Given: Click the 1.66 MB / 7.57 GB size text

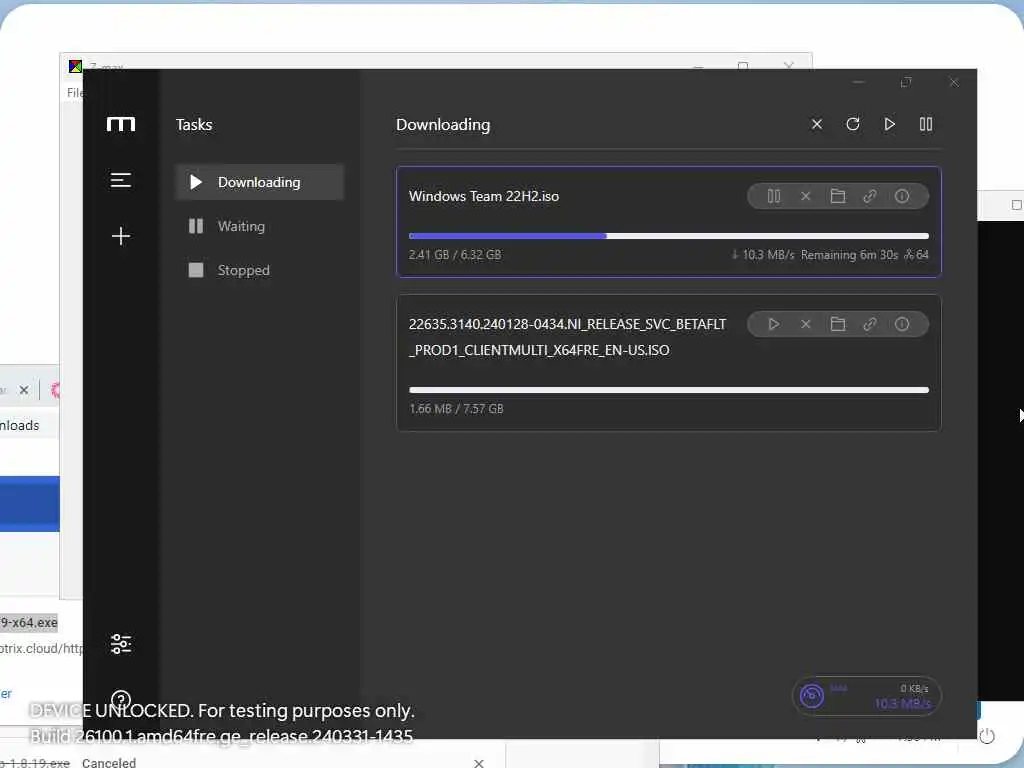Looking at the screenshot, I should pos(456,409).
